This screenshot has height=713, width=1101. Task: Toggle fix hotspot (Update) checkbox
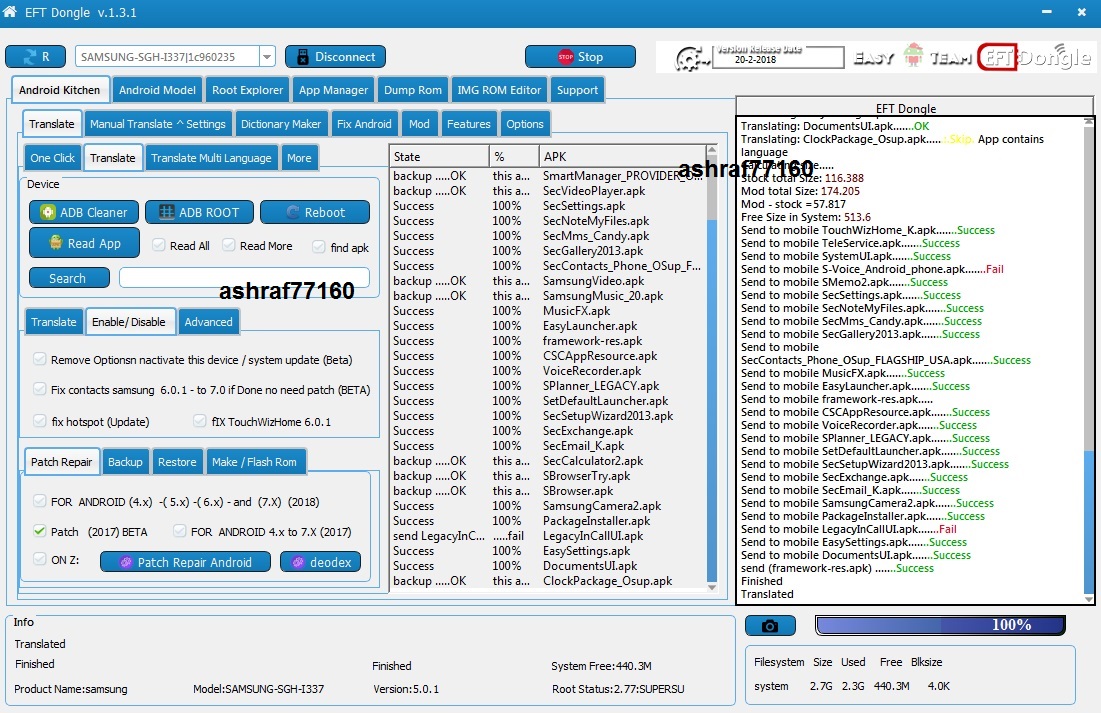pyautogui.click(x=39, y=421)
